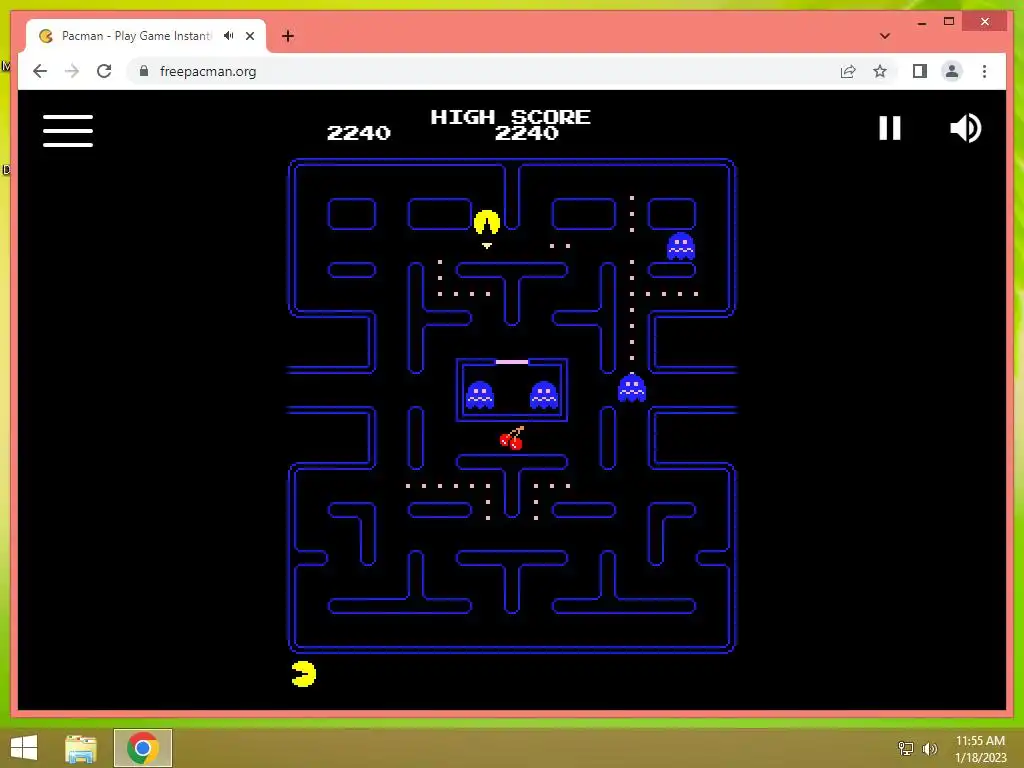Select the Pacman - Play Game tab
Viewport: 1024px width, 768px height.
(146, 36)
